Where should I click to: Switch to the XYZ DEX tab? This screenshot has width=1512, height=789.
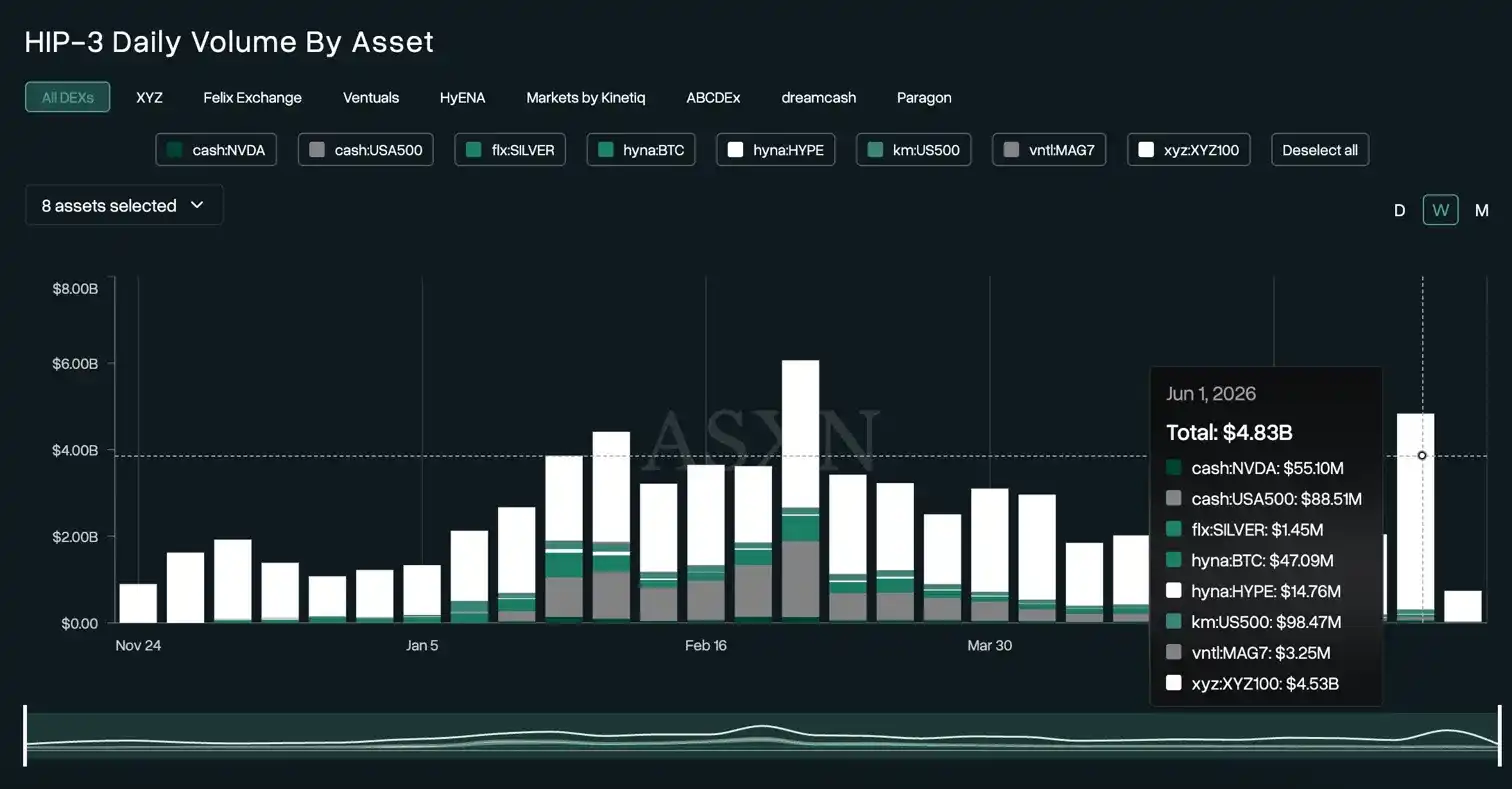(x=149, y=97)
